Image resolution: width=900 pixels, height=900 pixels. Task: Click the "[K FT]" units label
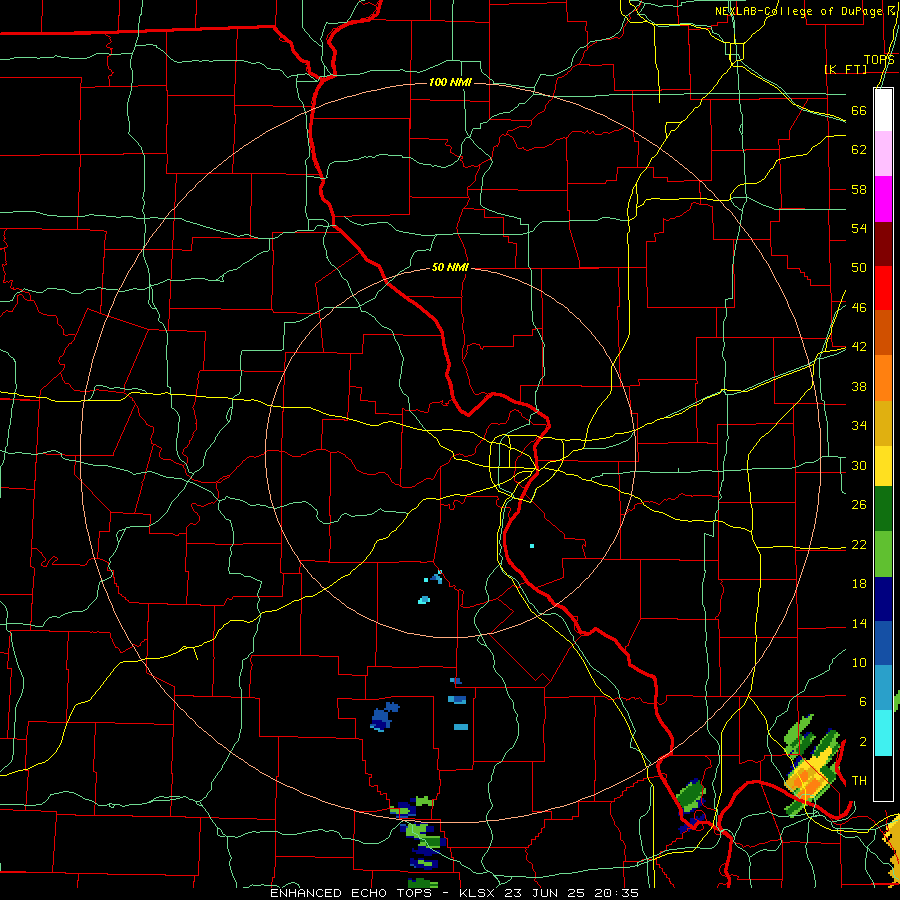pos(846,69)
